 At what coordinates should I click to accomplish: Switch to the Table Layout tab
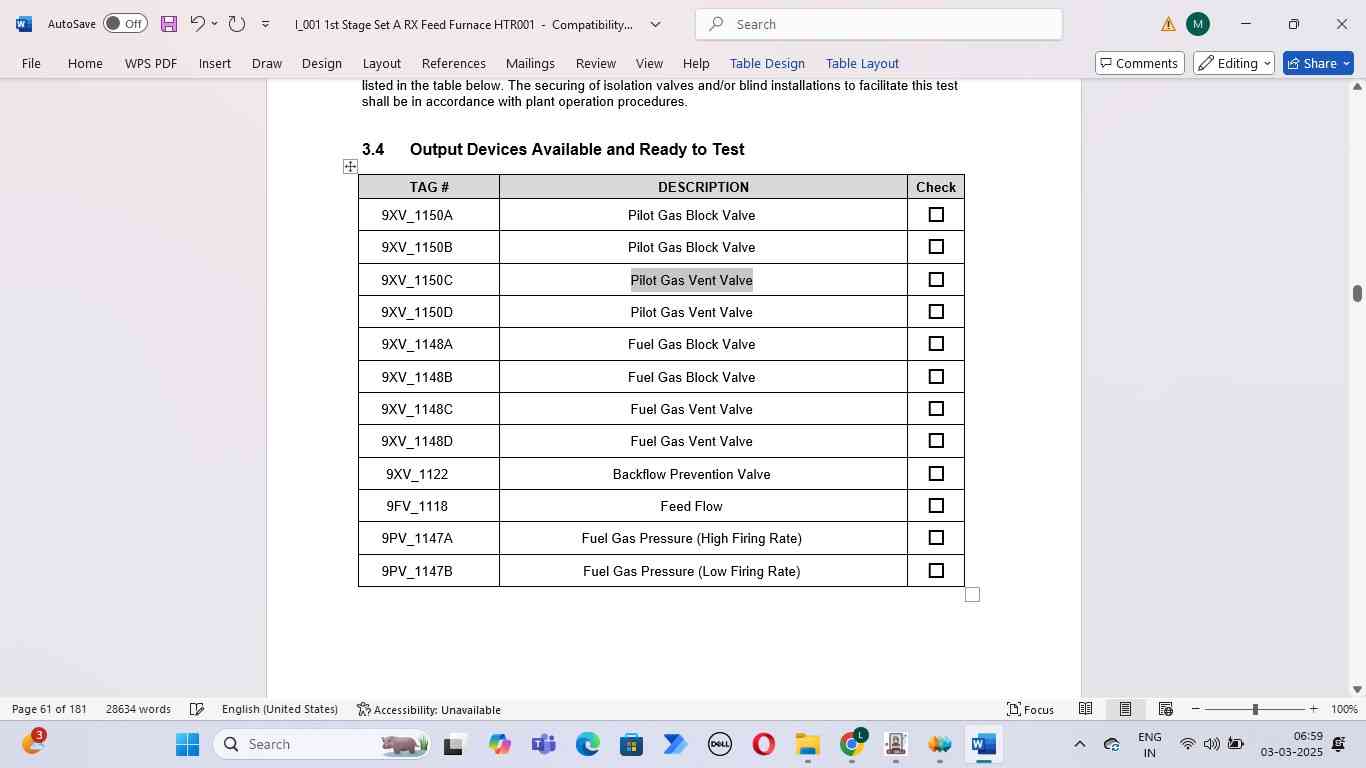tap(862, 63)
